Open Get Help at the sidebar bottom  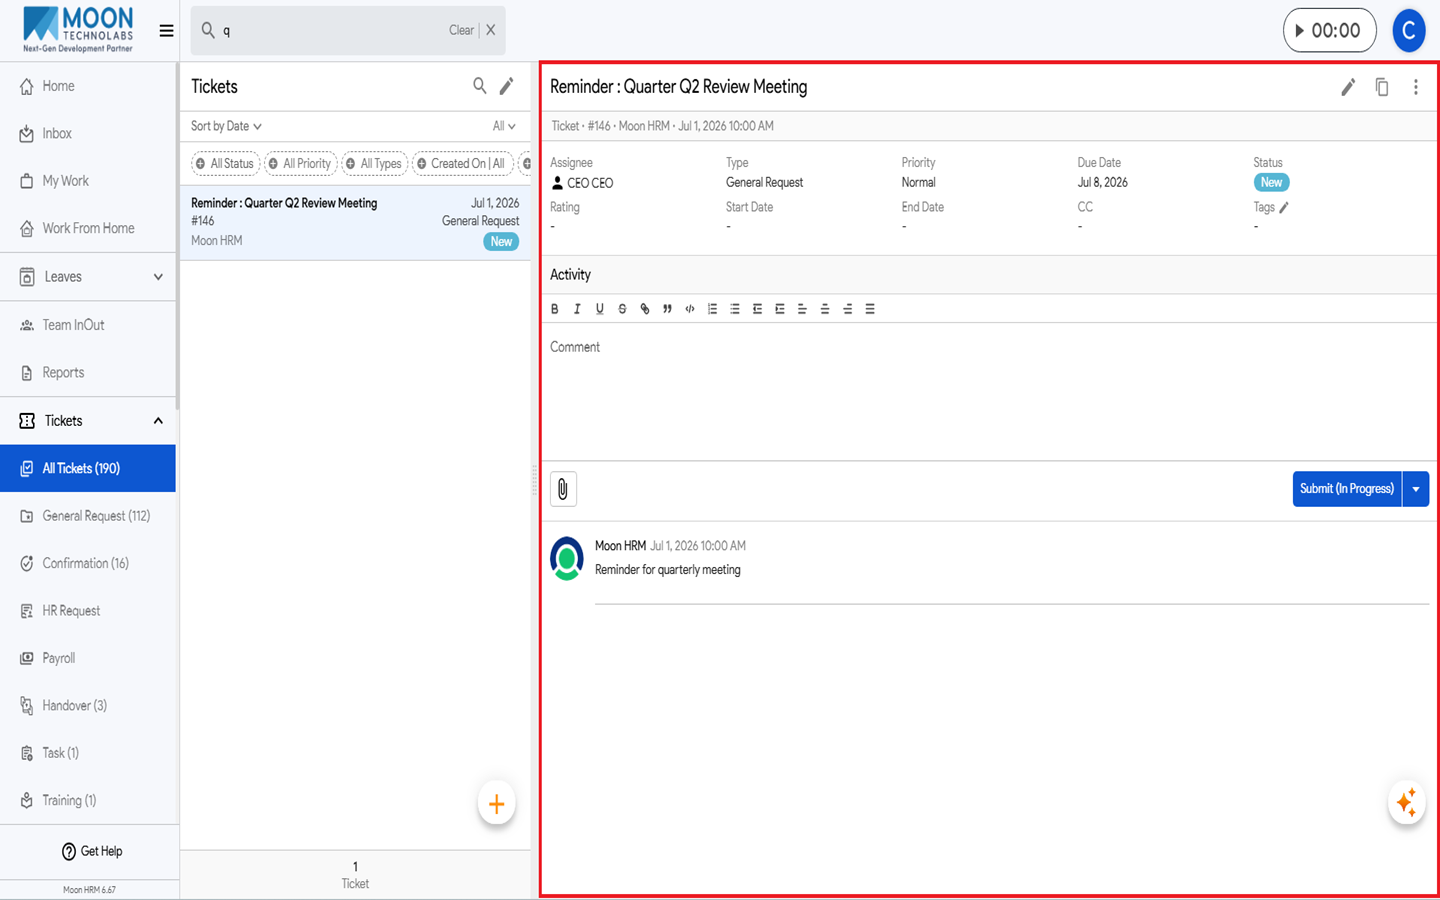92,851
